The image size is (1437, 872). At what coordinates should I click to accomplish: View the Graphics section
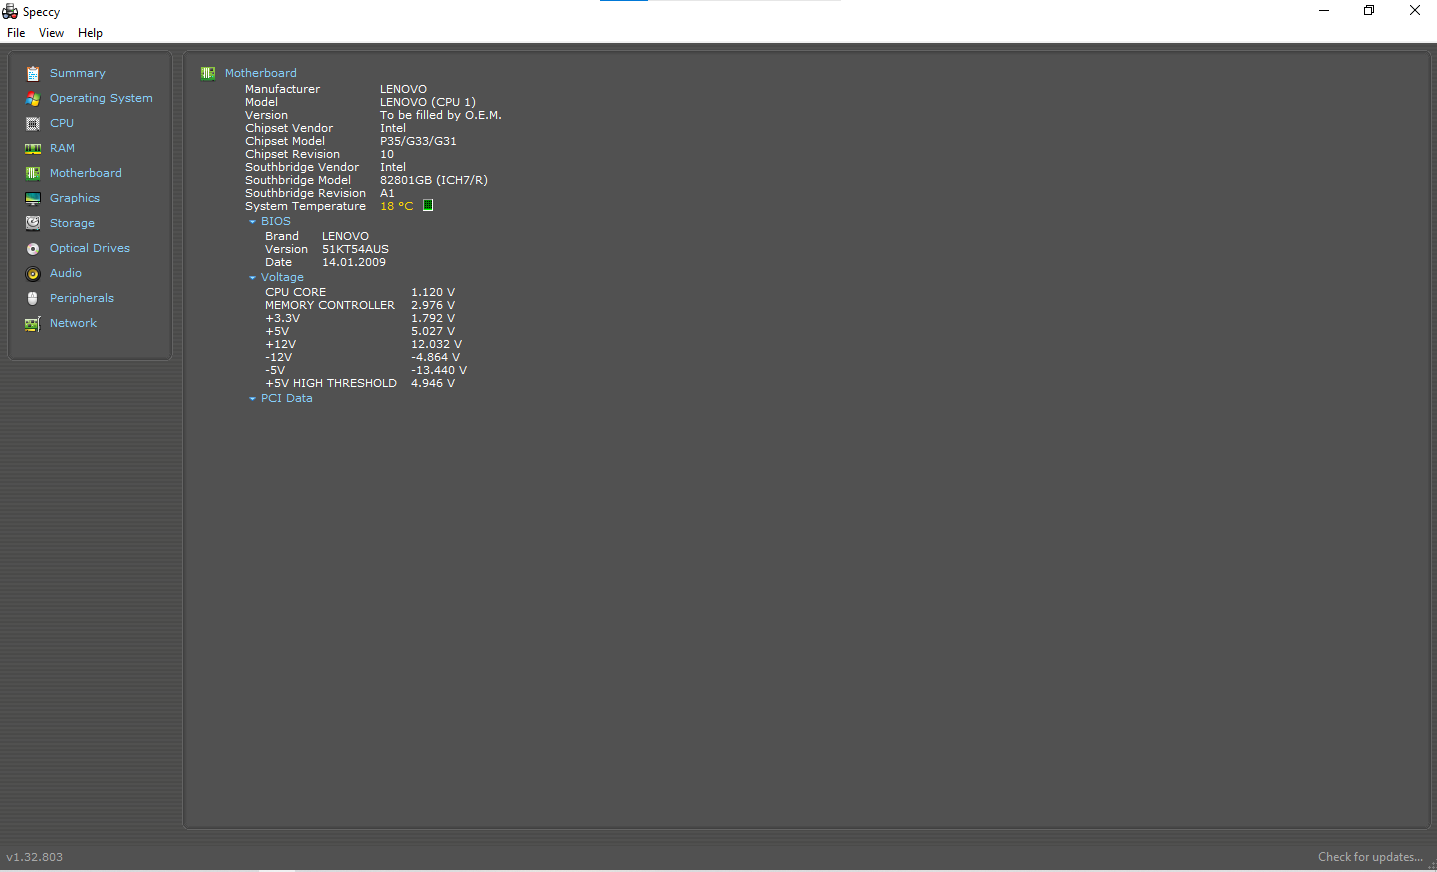pos(75,198)
